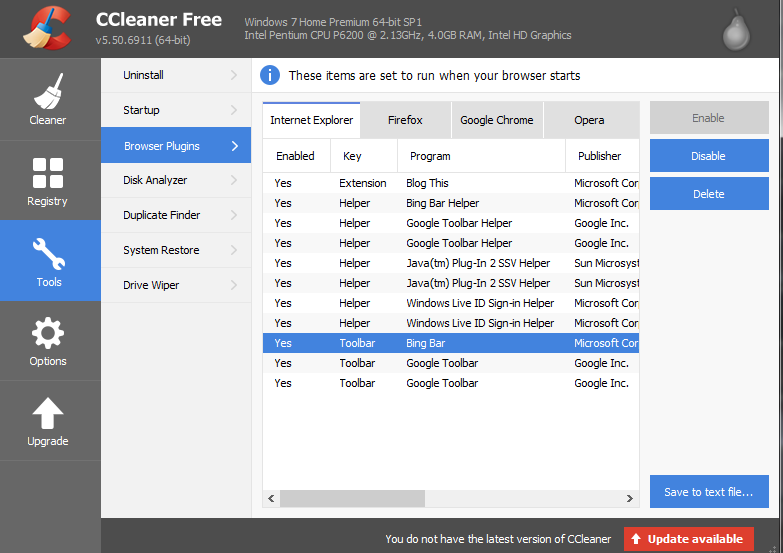Click the chevron next to Duplicate Finder
The height and width of the screenshot is (553, 783).
pyautogui.click(x=234, y=215)
